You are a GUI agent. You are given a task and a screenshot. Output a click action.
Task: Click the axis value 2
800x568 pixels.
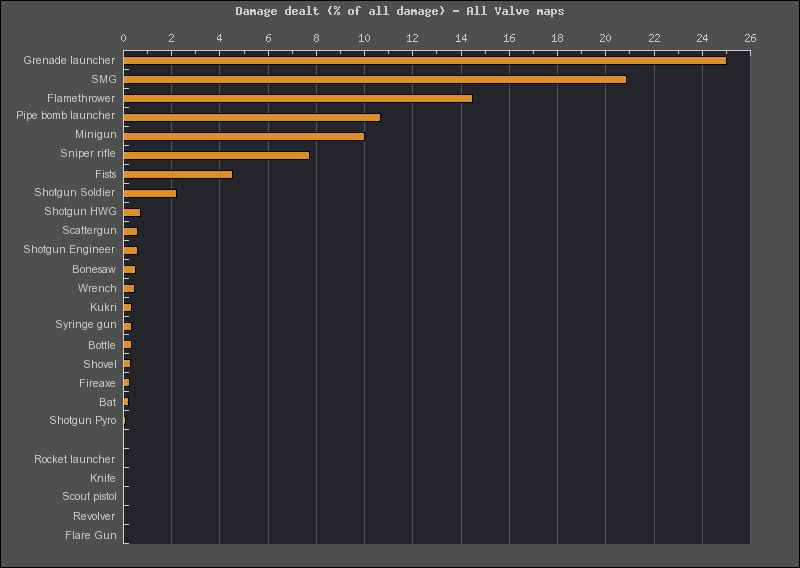point(171,38)
